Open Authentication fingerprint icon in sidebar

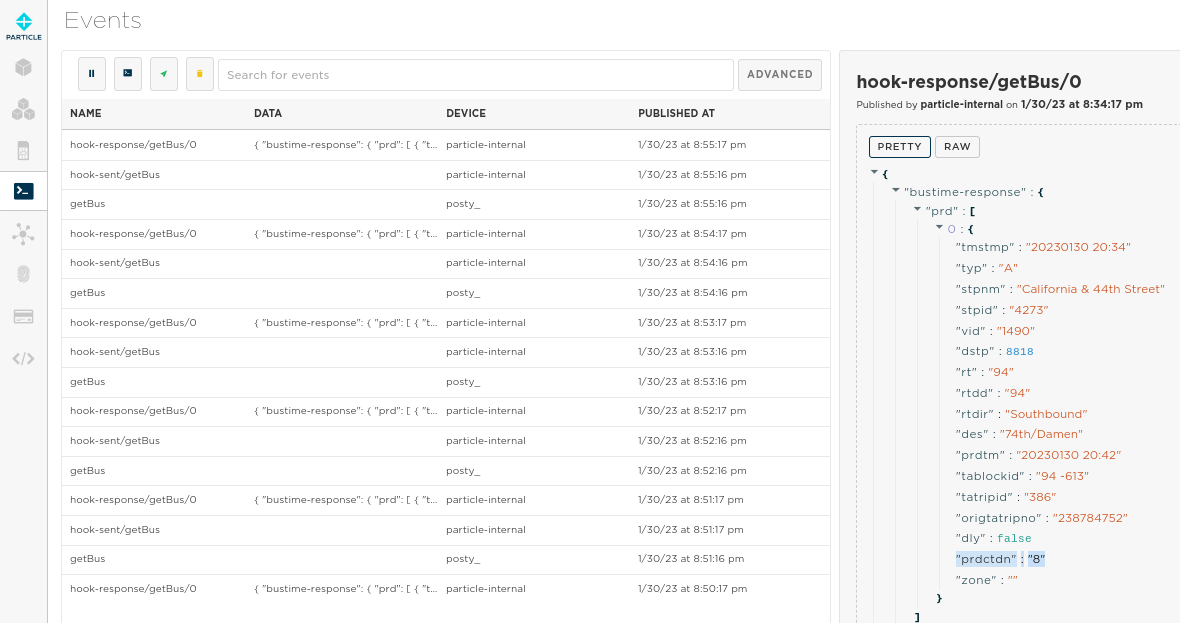(x=23, y=274)
